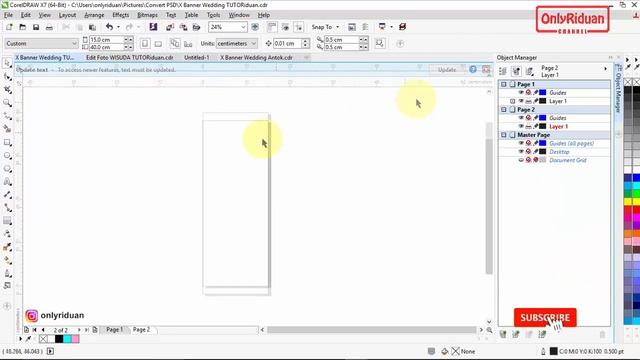
Task: Toggle visibility of Desktop layer
Action: coord(521,152)
